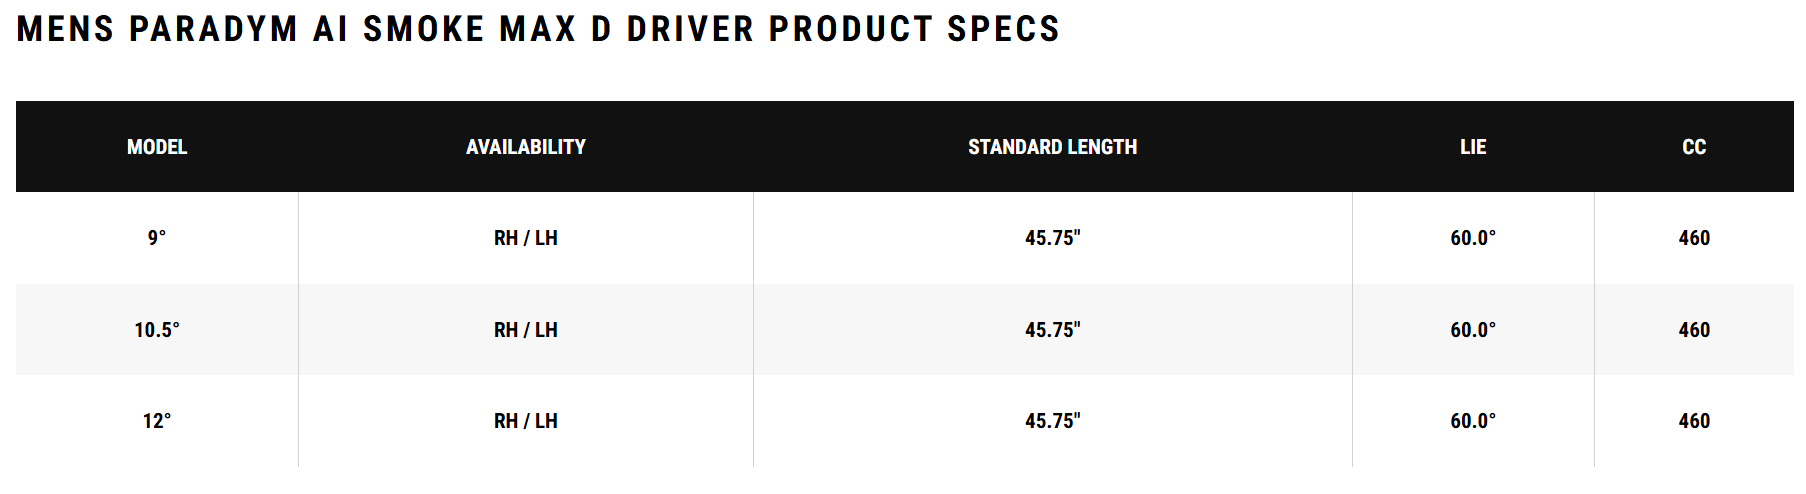This screenshot has width=1806, height=494.
Task: Click the 45.75" length in the 10.5° row
Action: click(1052, 330)
